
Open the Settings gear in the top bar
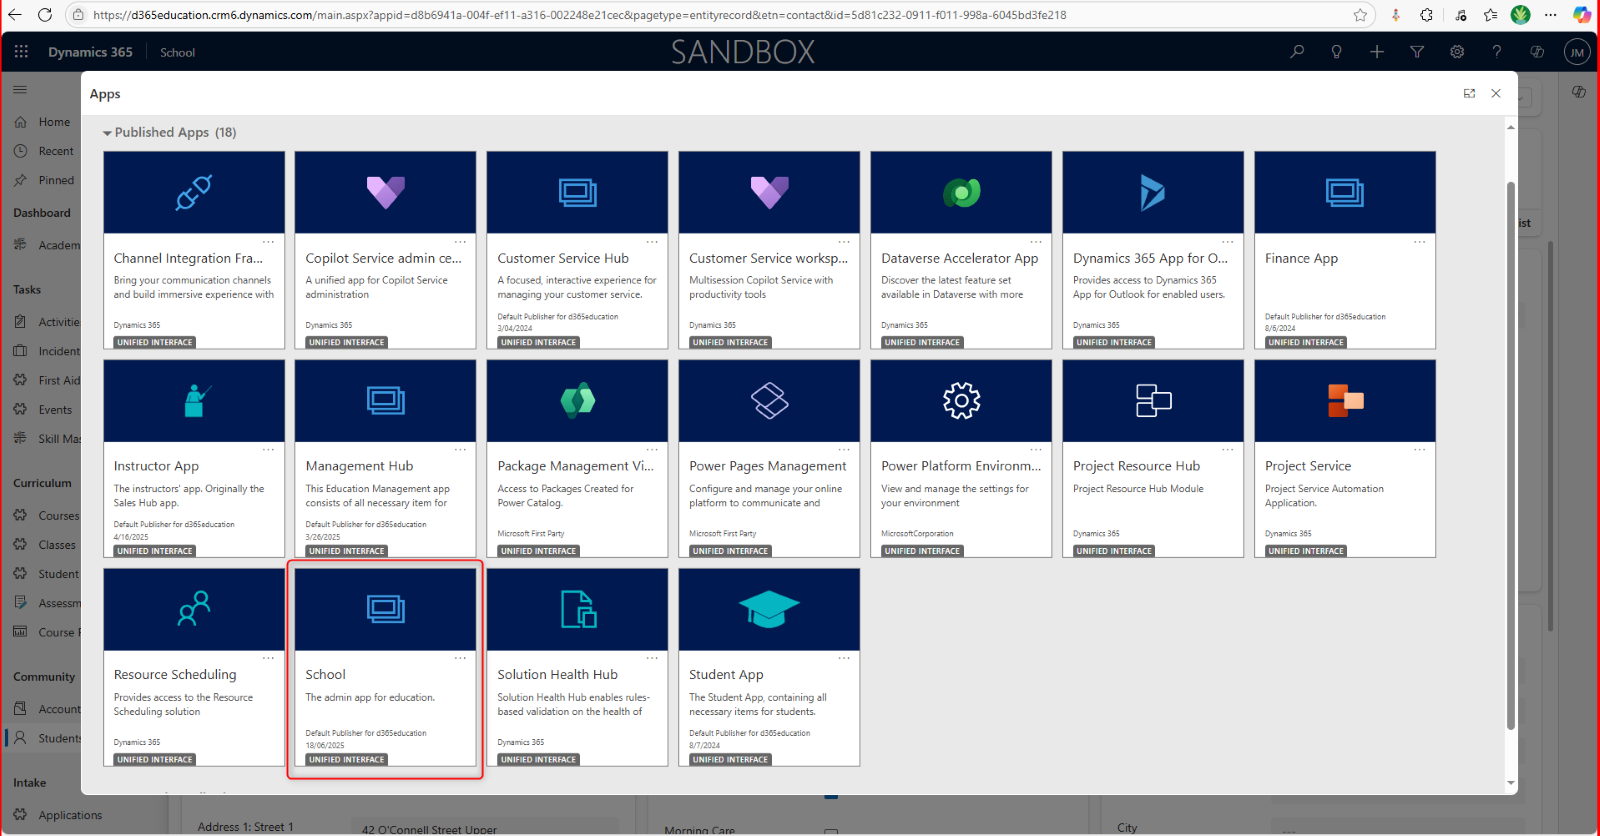tap(1457, 52)
